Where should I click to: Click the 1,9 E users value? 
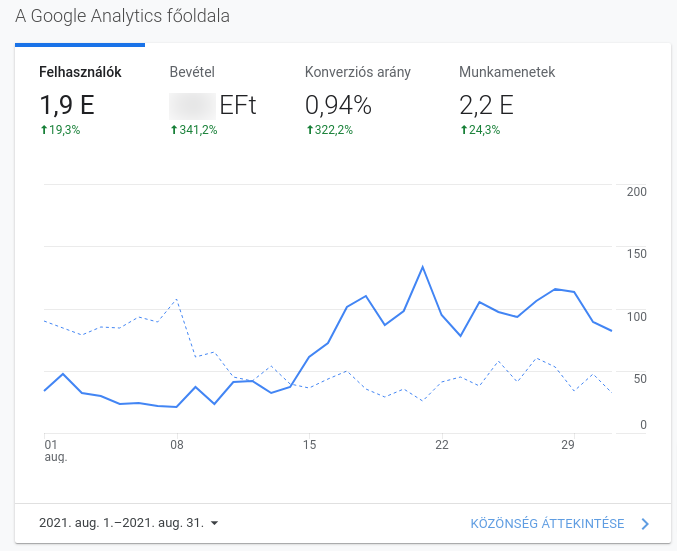[x=67, y=105]
